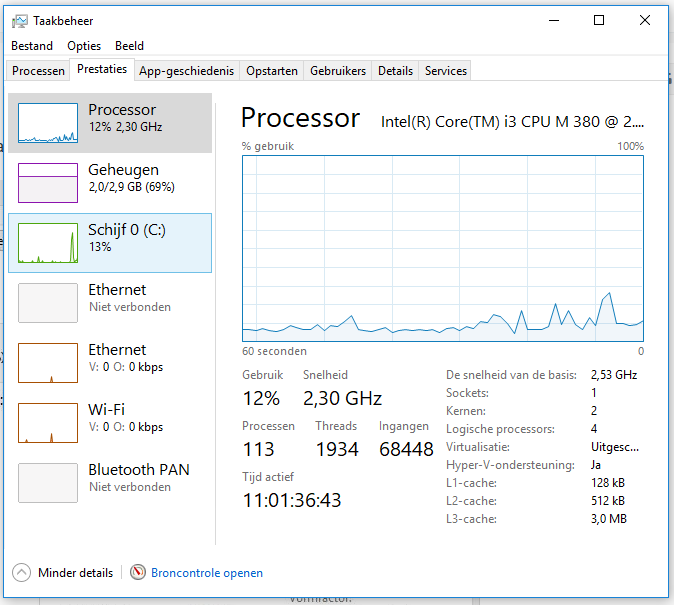This screenshot has width=674, height=605.
Task: Select Schijf 0 (C:) disk entry
Action: coord(110,242)
